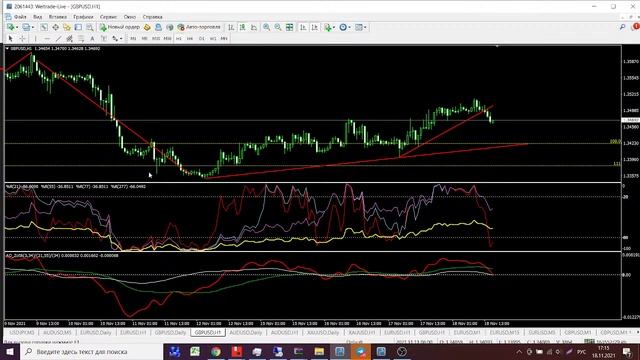Click the Windows search box in taskbar
640x360 pixels.
click(x=91, y=351)
